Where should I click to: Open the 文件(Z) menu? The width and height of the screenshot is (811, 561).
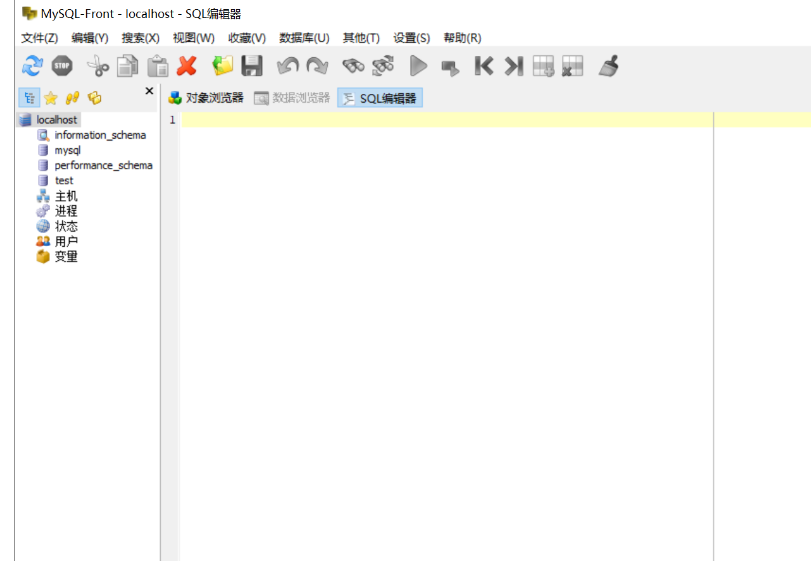39,38
